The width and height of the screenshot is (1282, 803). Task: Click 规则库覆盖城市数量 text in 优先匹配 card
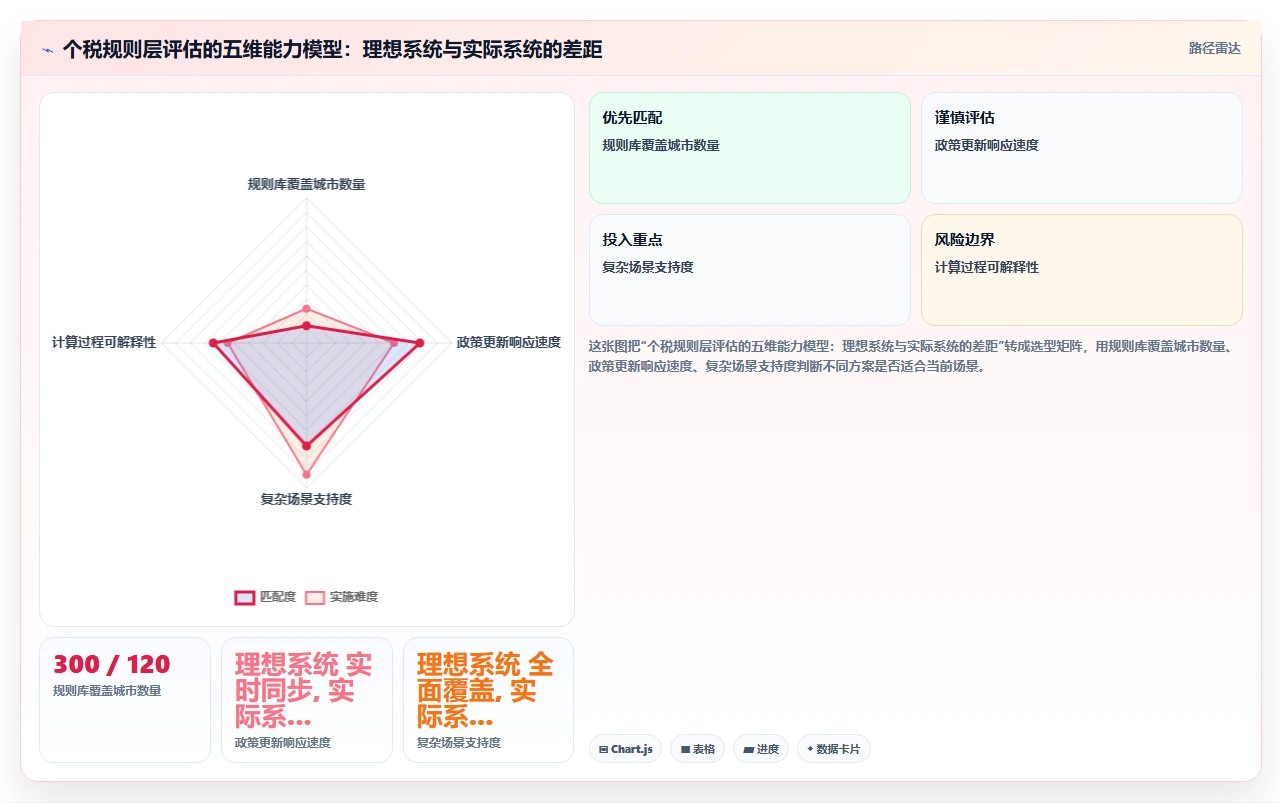tap(661, 145)
